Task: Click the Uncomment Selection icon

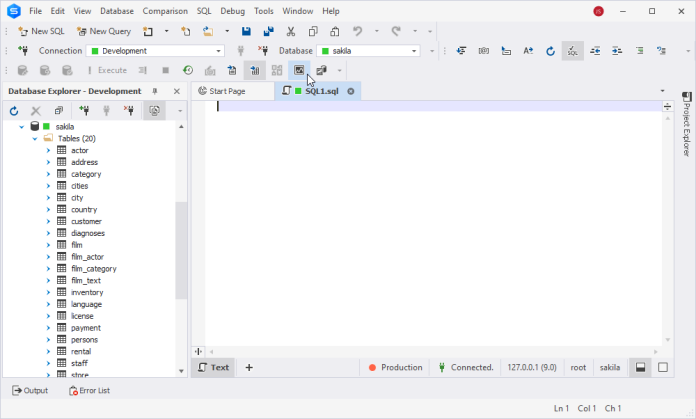Action: pyautogui.click(x=661, y=51)
